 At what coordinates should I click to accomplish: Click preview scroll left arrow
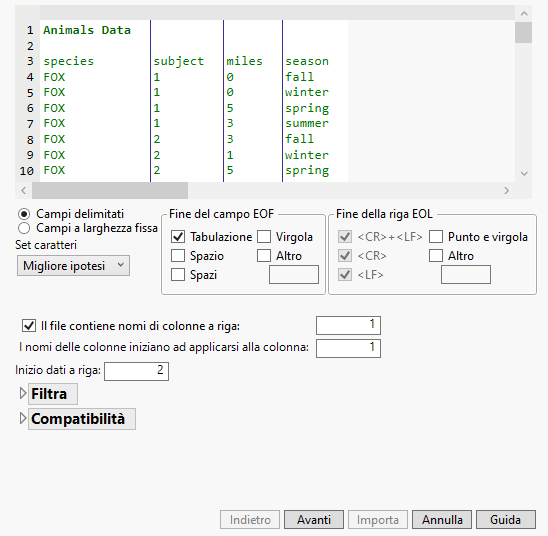23,190
